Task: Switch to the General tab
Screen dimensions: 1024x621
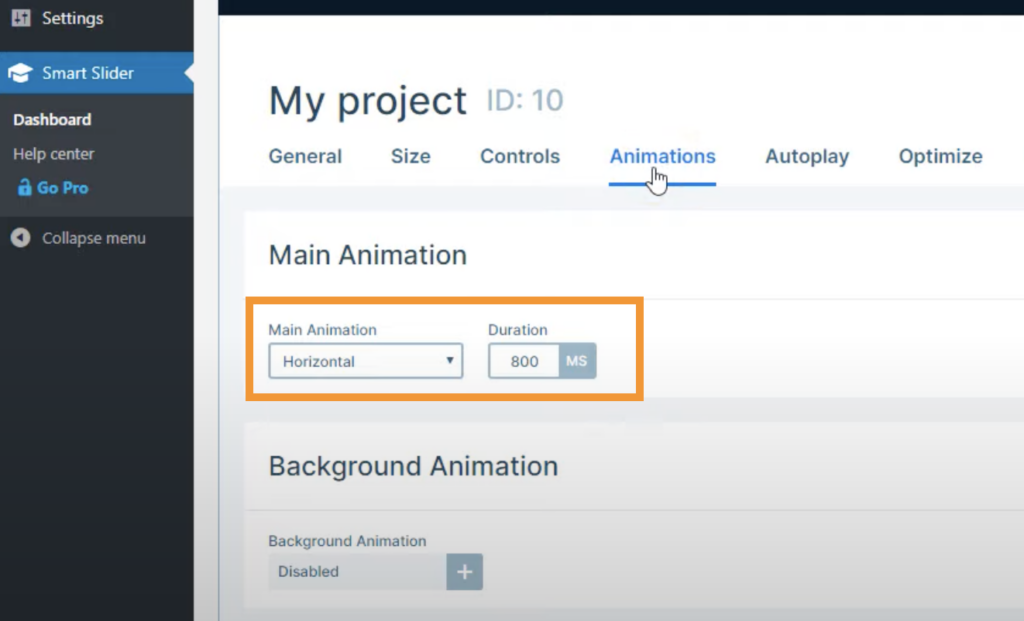Action: [x=305, y=156]
